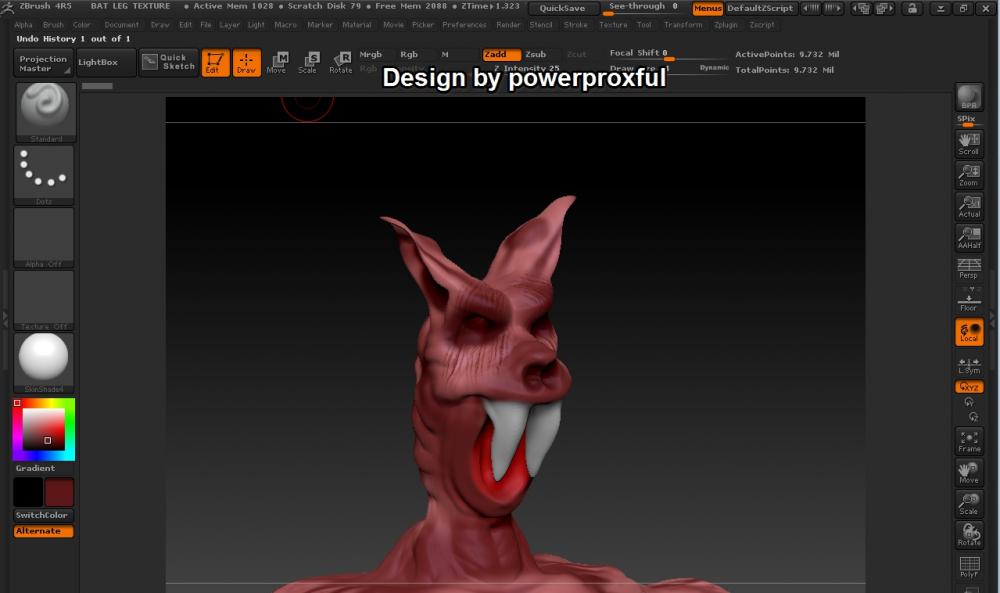Open the Document menu
Viewport: 1000px width, 593px height.
click(121, 25)
